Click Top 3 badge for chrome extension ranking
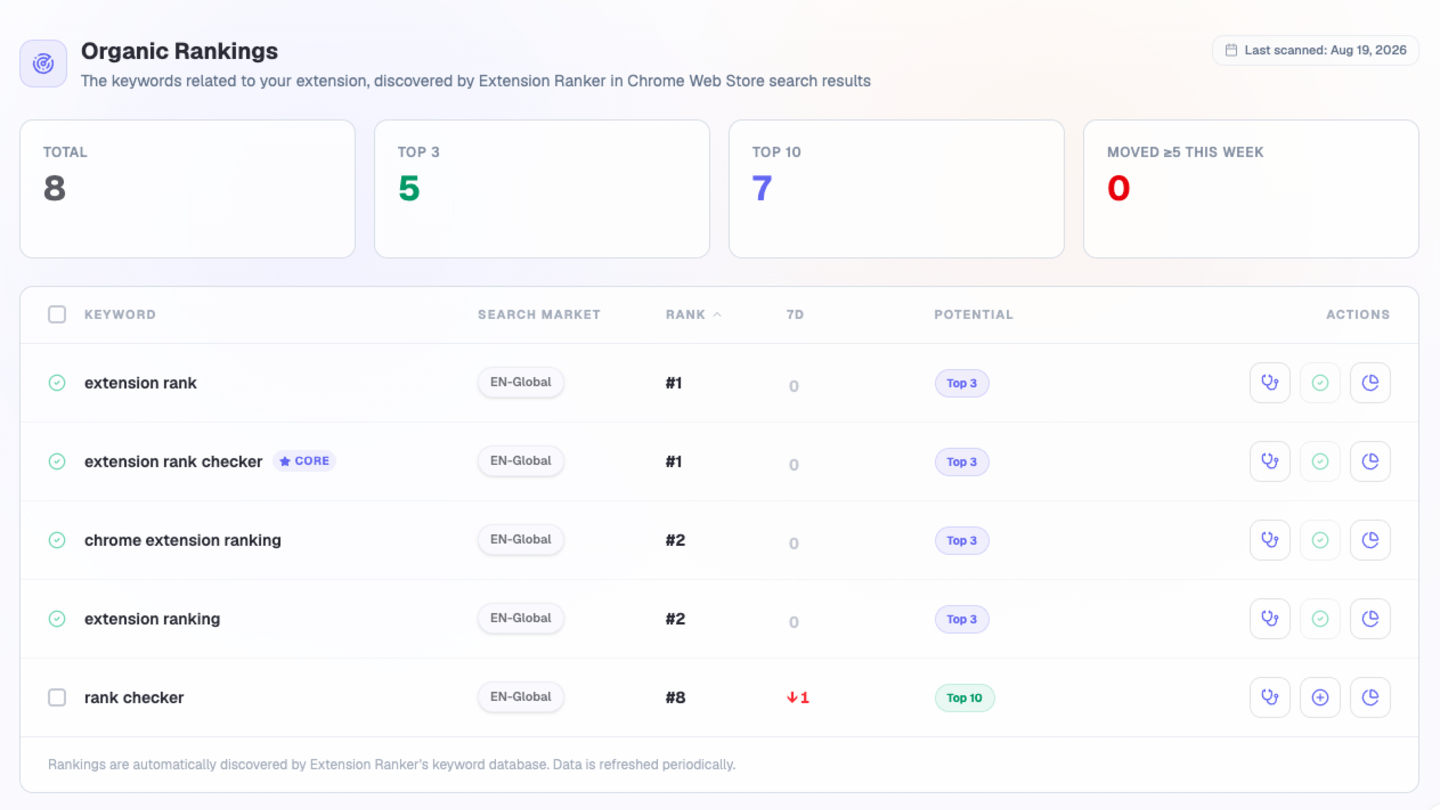1440x810 pixels. [x=962, y=540]
